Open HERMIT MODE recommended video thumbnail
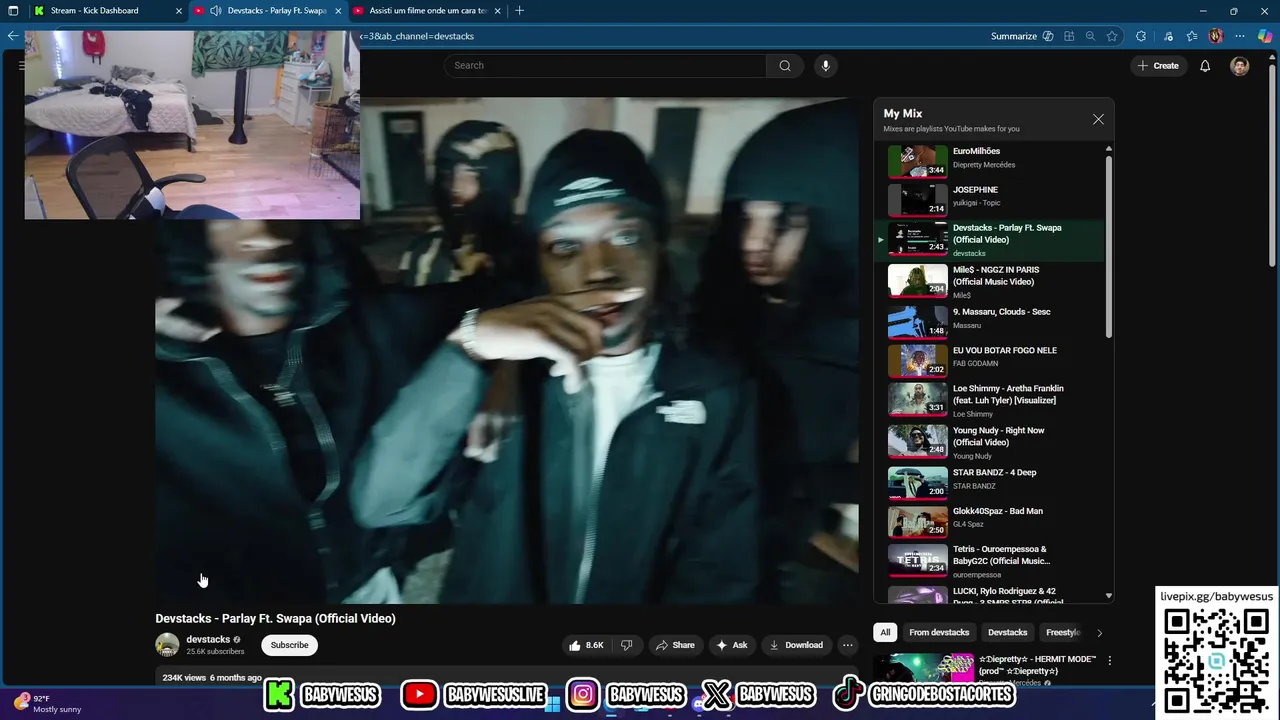 pyautogui.click(x=924, y=669)
